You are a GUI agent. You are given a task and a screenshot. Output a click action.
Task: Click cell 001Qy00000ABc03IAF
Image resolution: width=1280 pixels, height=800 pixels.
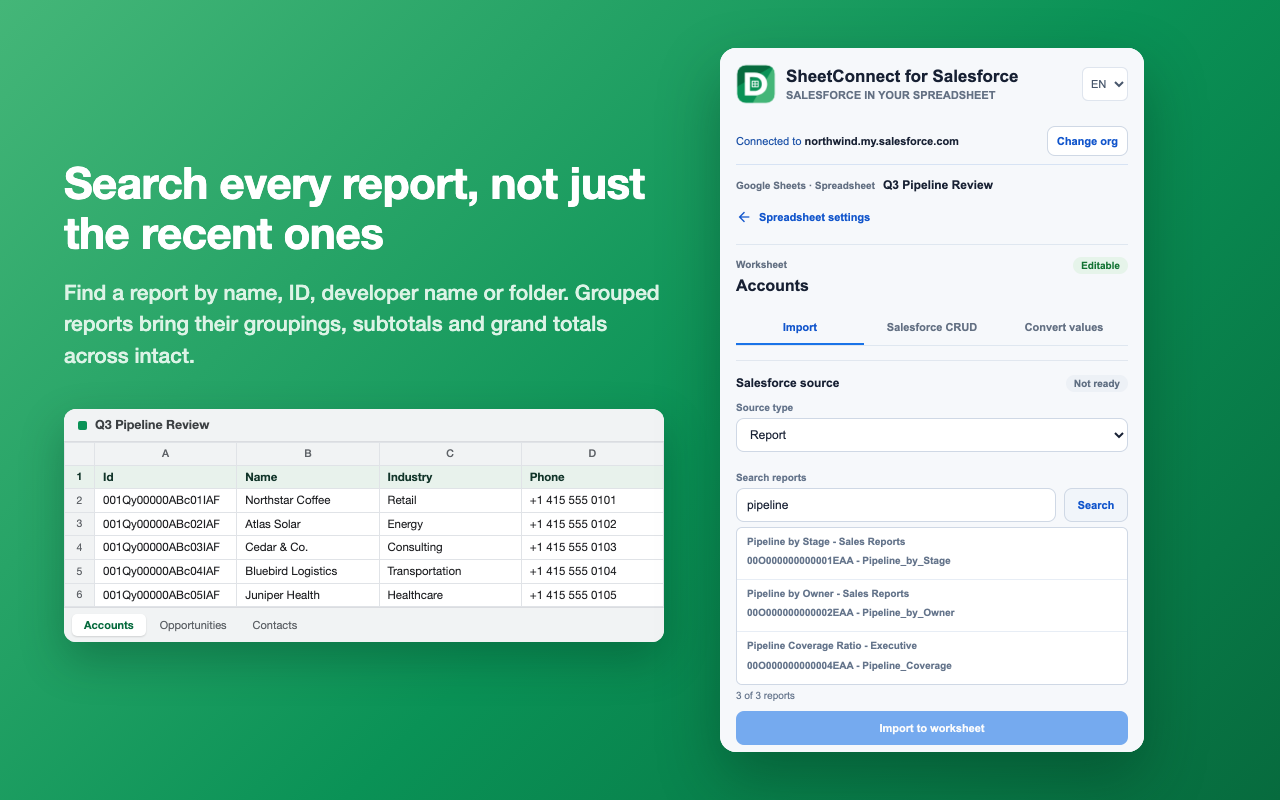(x=166, y=548)
